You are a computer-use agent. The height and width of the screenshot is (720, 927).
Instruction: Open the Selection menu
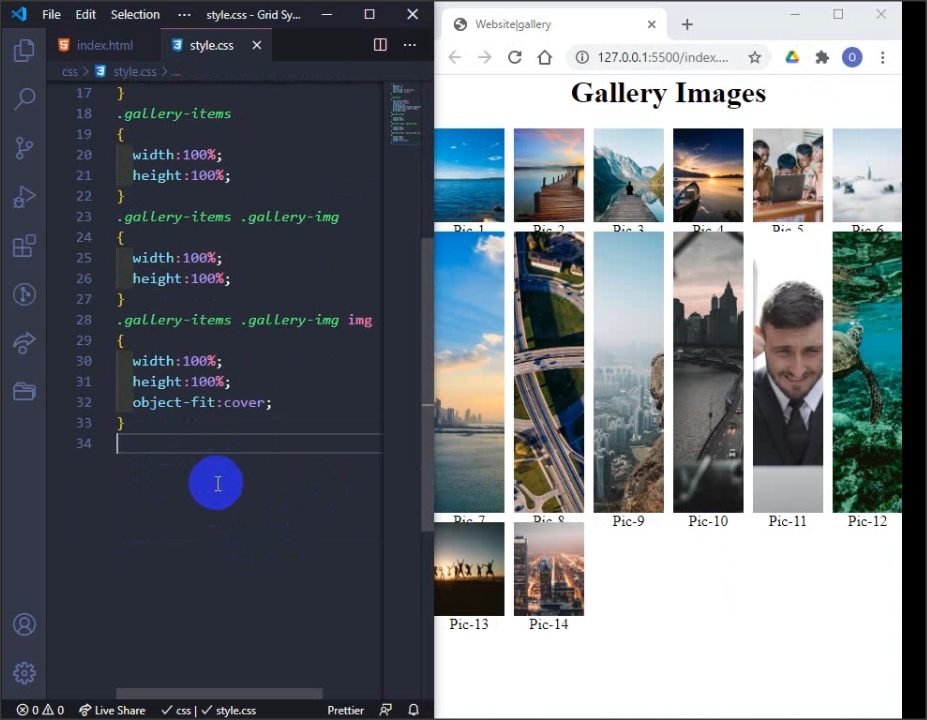[x=135, y=15]
